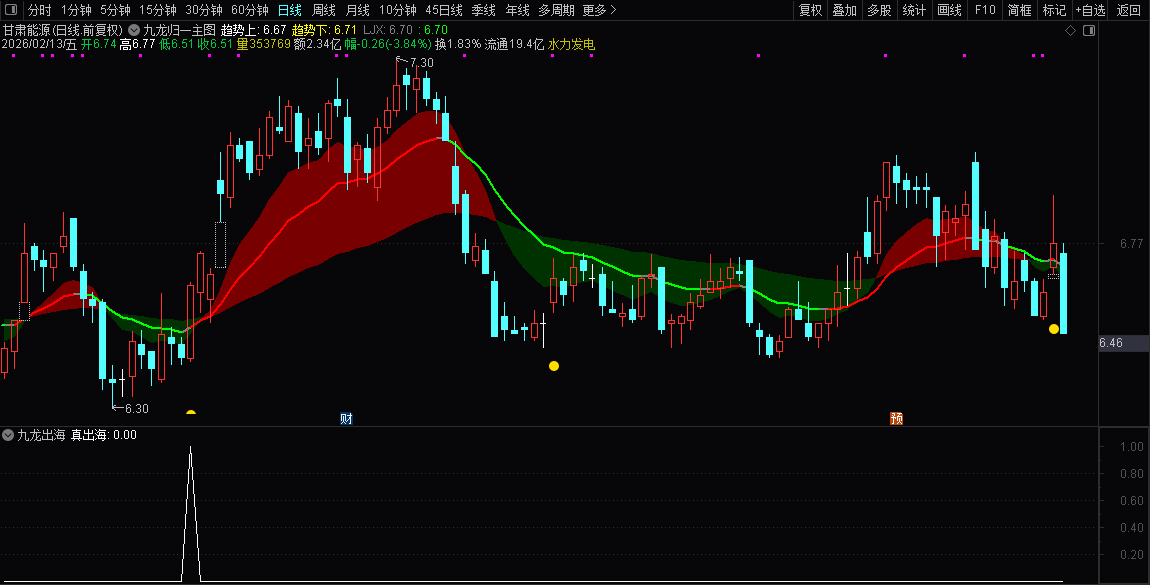Click the 6.77 axis price label

click(x=1131, y=243)
